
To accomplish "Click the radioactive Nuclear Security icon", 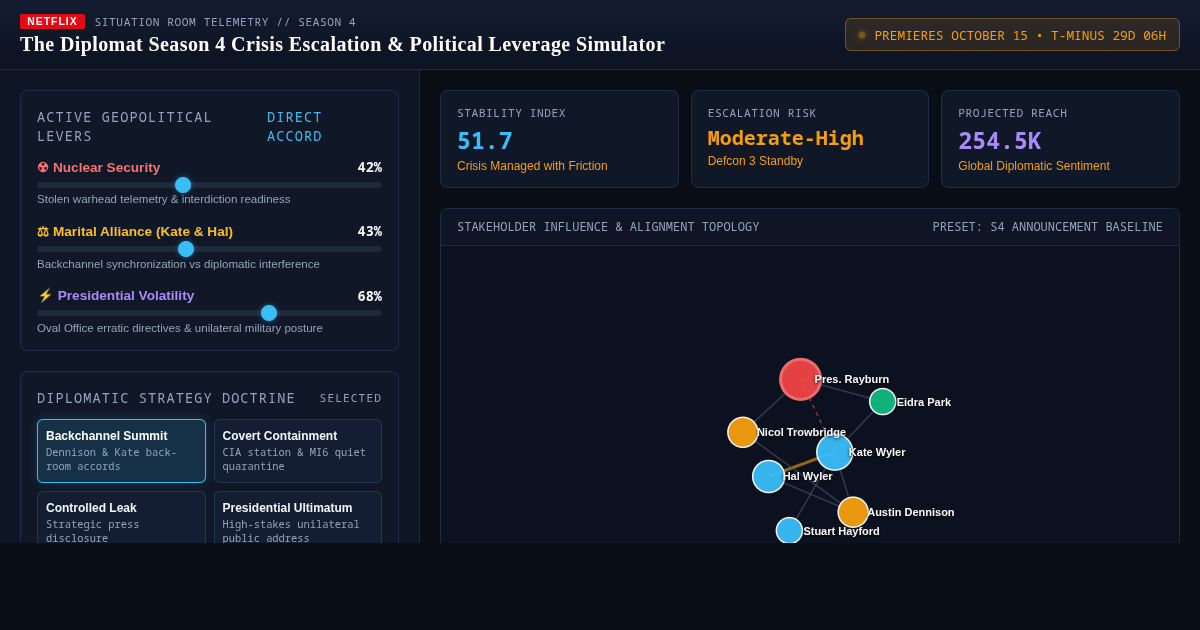I will tap(43, 168).
